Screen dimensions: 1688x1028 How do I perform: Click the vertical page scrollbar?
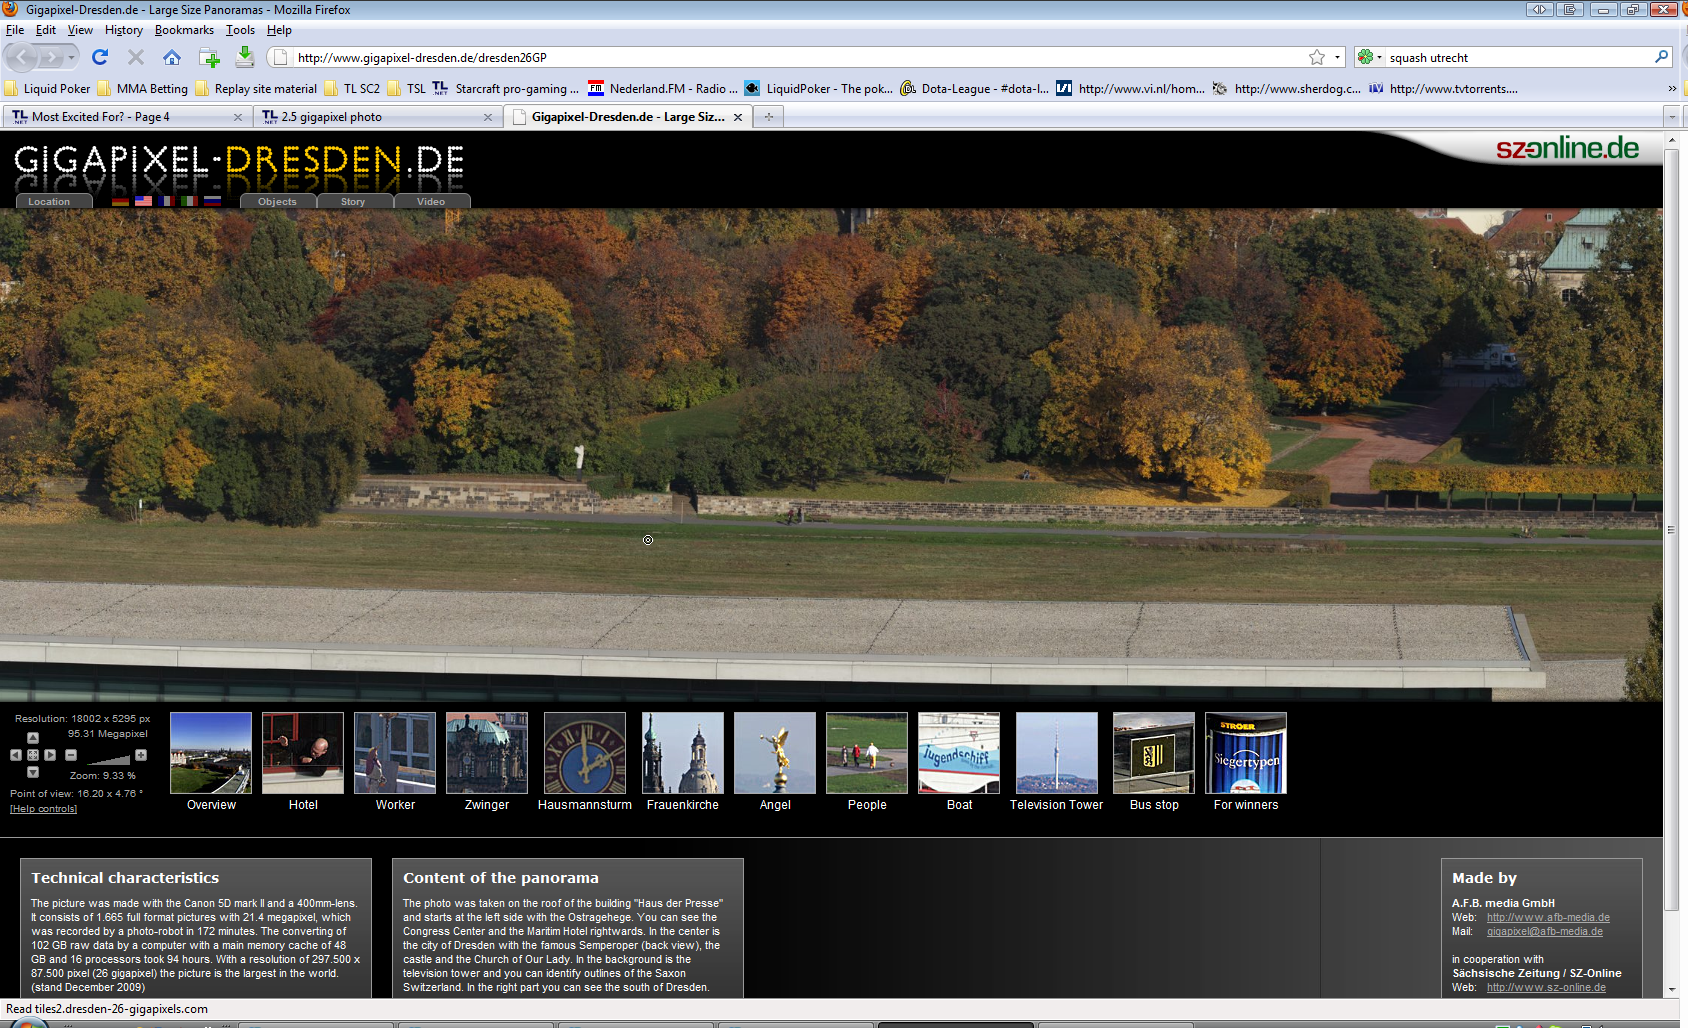1671,530
